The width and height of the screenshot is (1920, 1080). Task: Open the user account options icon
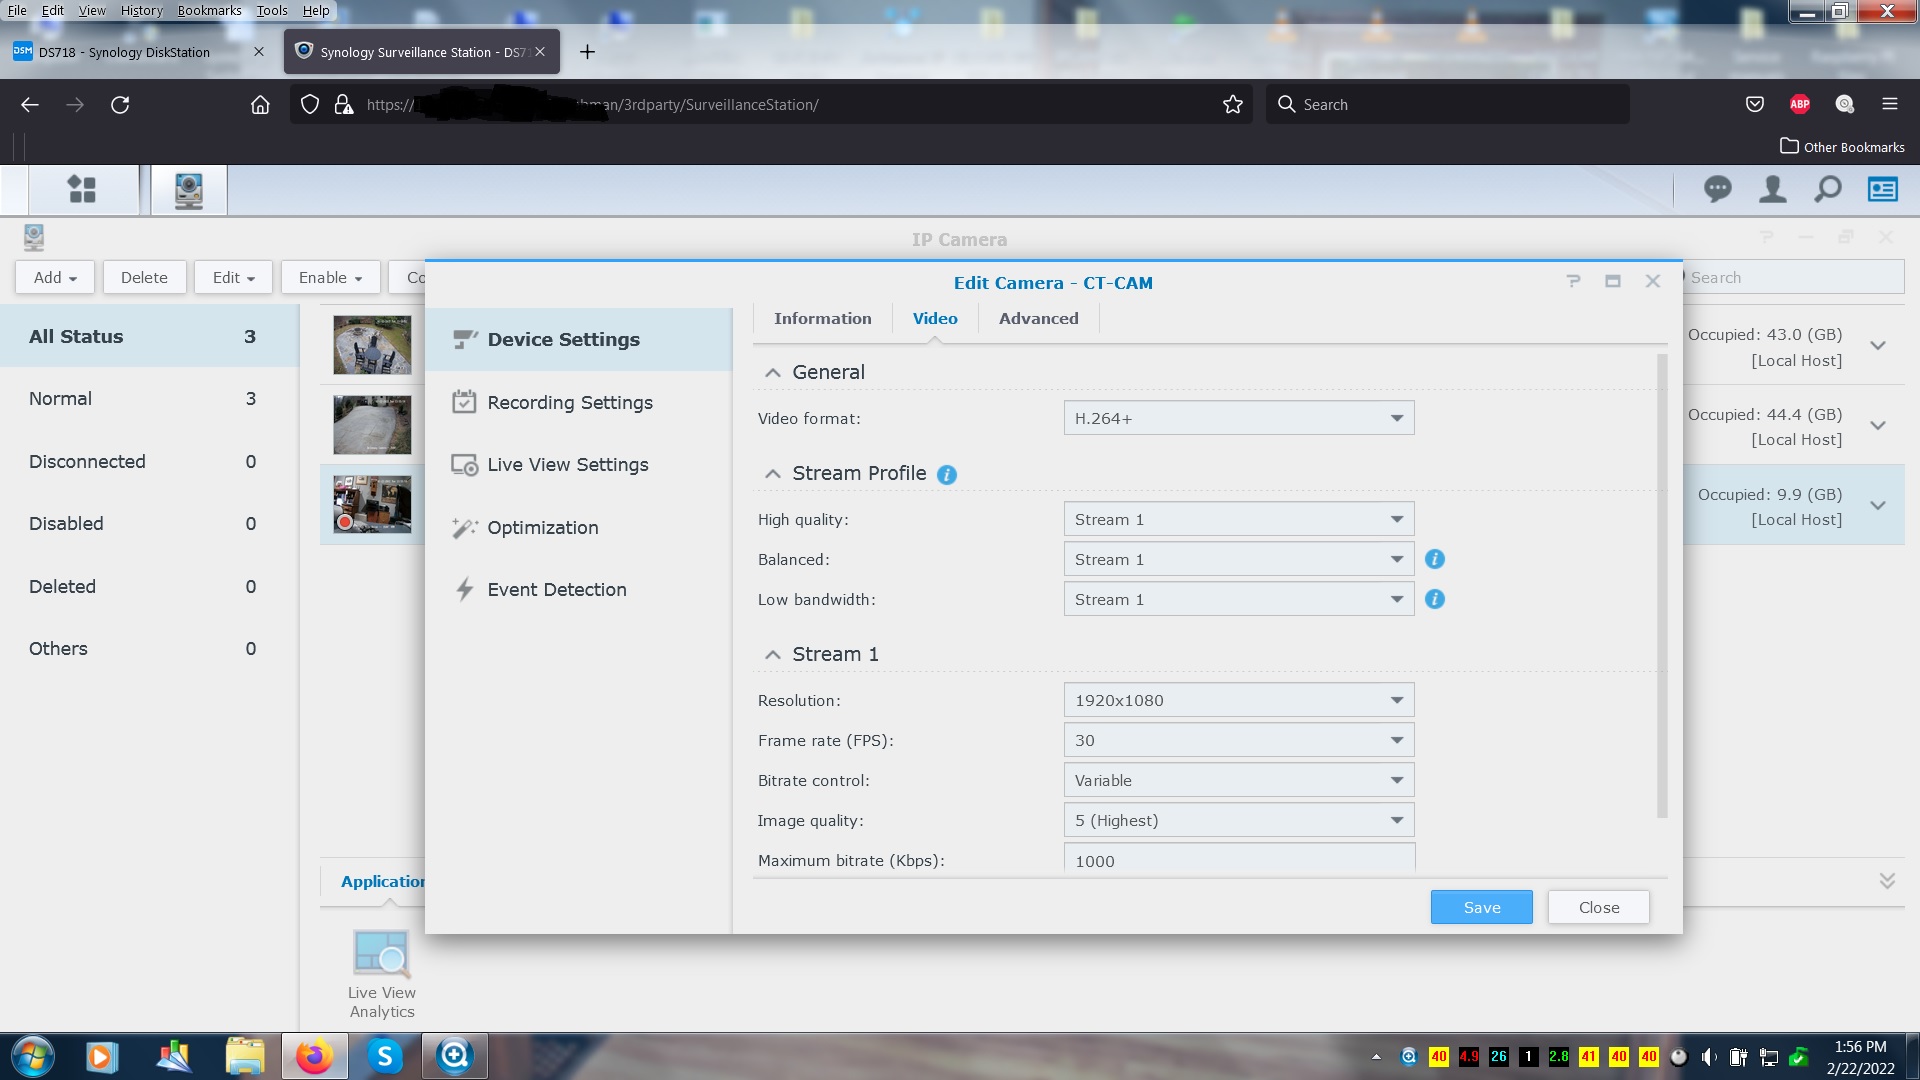click(1772, 189)
